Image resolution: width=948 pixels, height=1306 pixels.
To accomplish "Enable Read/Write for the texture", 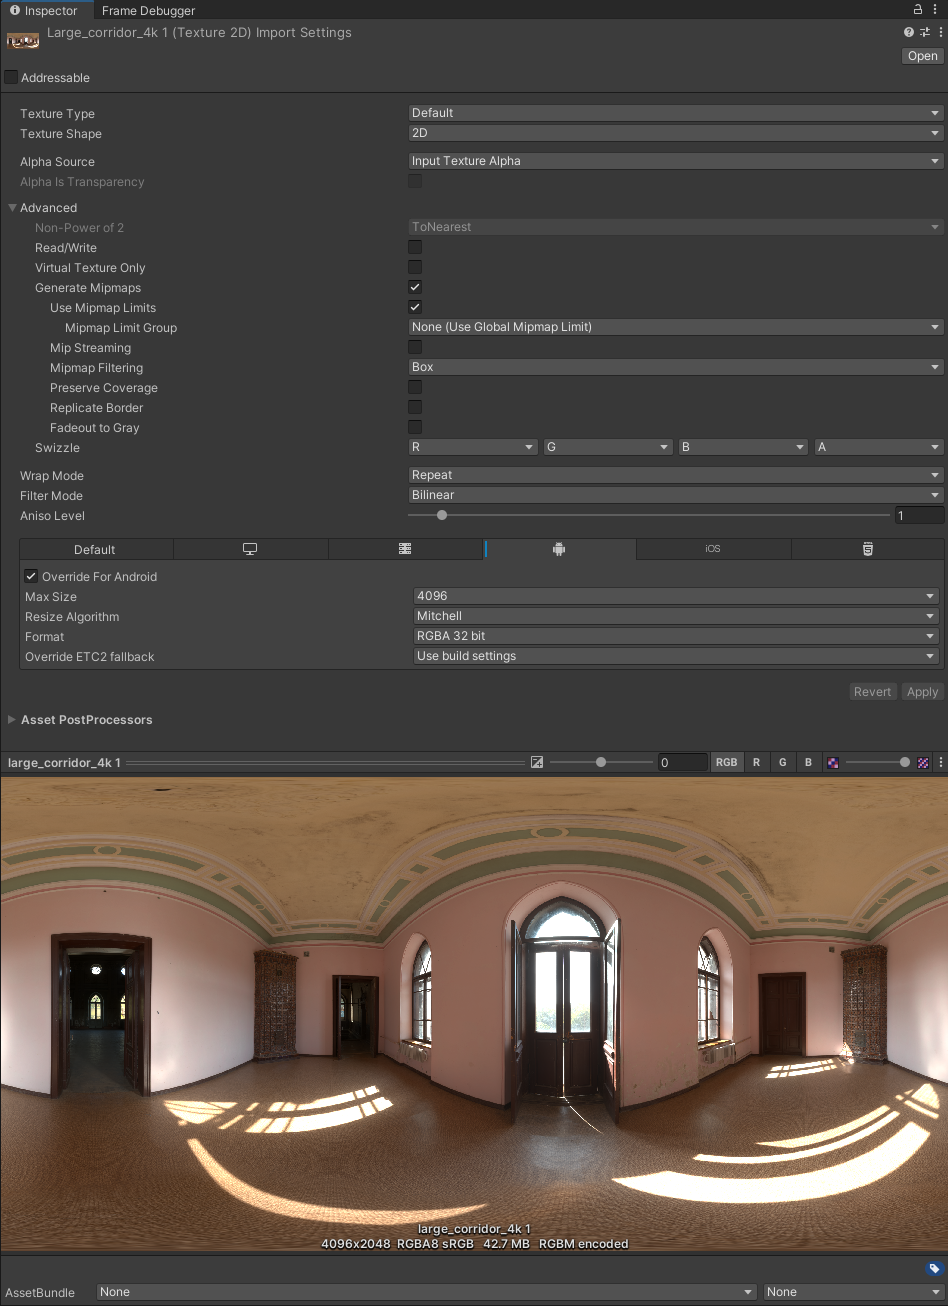I will (415, 247).
